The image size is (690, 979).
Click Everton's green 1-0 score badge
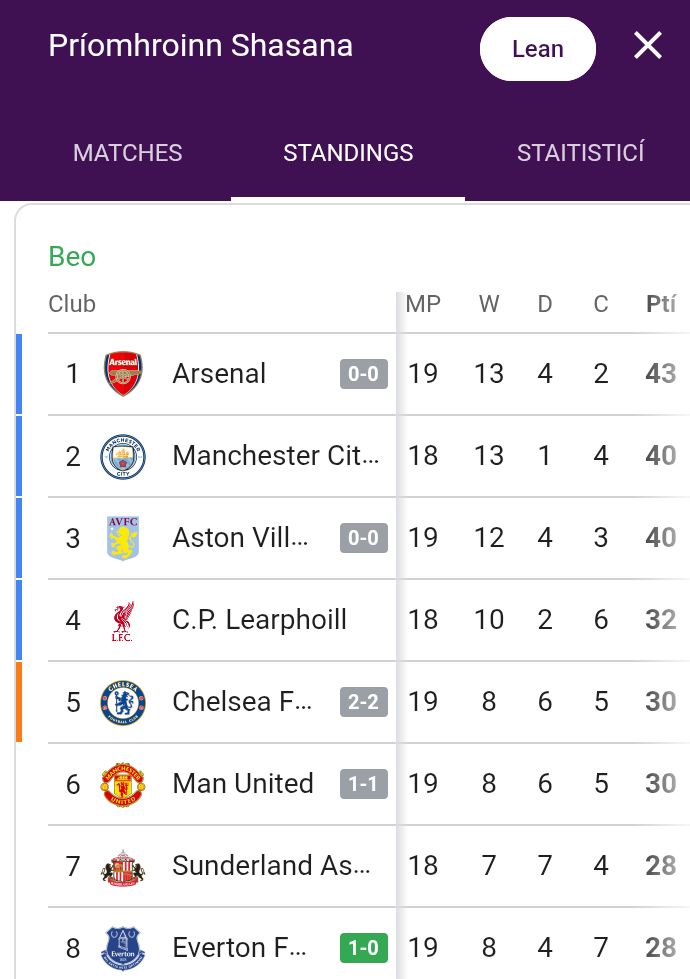[363, 948]
